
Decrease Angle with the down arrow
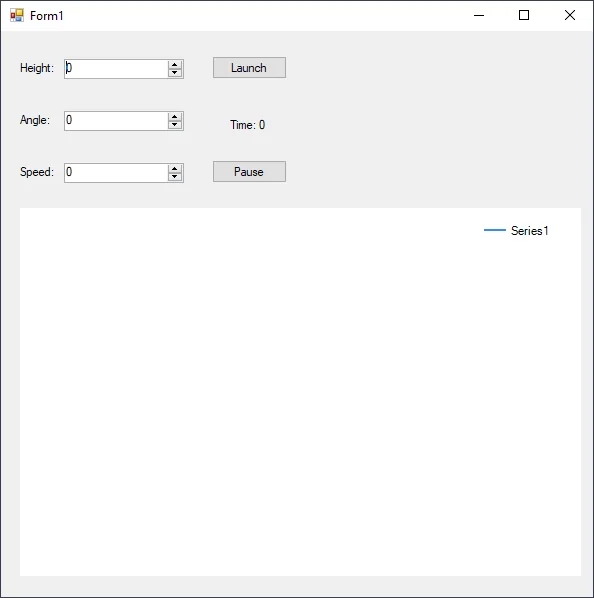click(175, 125)
